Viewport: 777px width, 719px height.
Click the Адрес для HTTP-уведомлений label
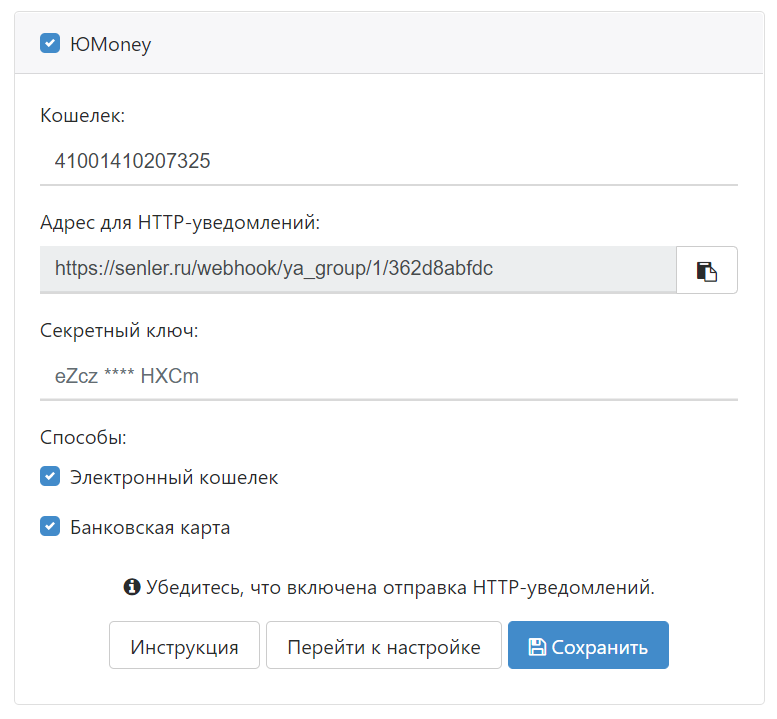pyautogui.click(x=180, y=223)
